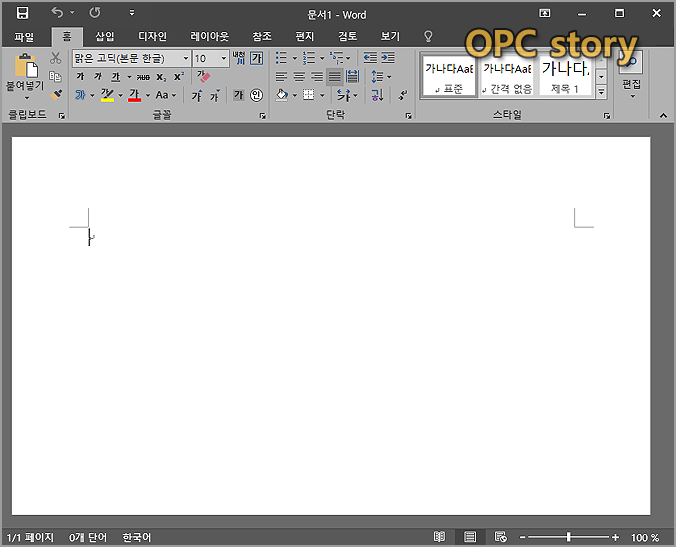Toggle italic formatting
The image size is (676, 547).
coord(98,77)
